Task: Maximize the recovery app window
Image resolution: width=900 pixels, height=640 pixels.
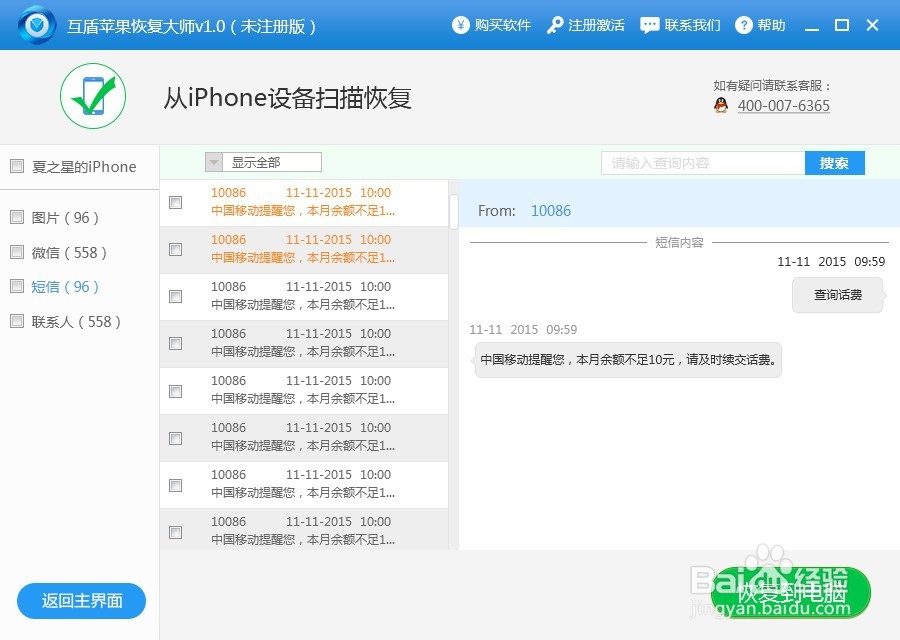Action: pos(841,25)
